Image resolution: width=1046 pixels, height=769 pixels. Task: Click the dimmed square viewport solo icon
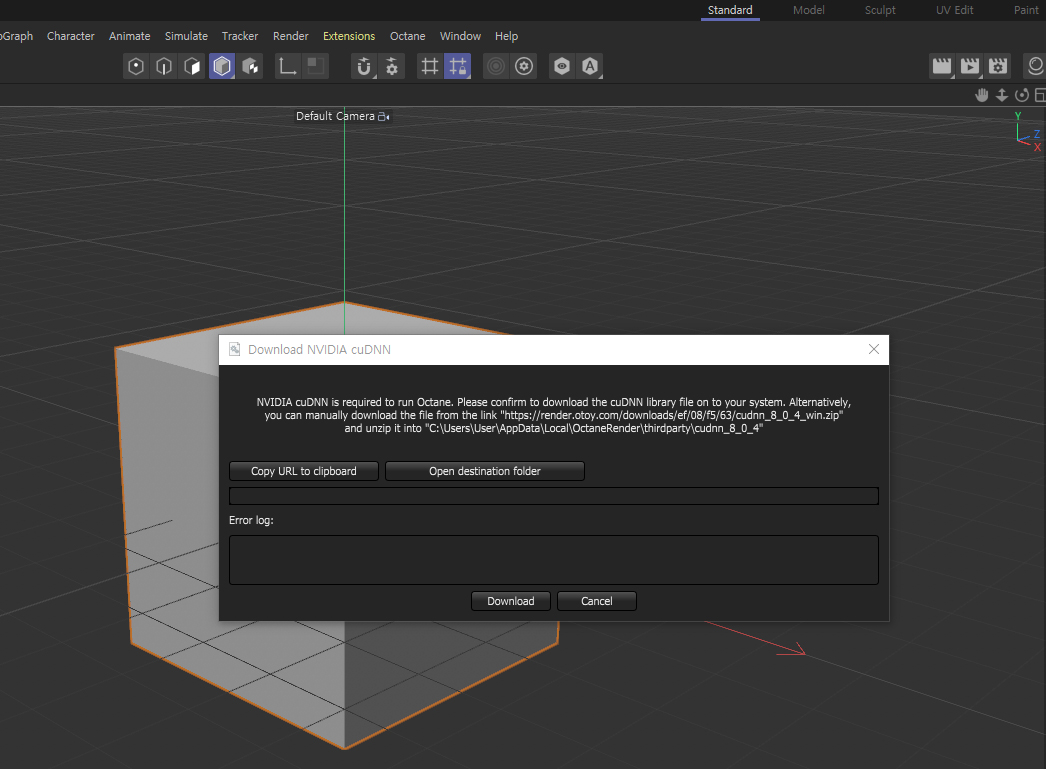click(315, 66)
